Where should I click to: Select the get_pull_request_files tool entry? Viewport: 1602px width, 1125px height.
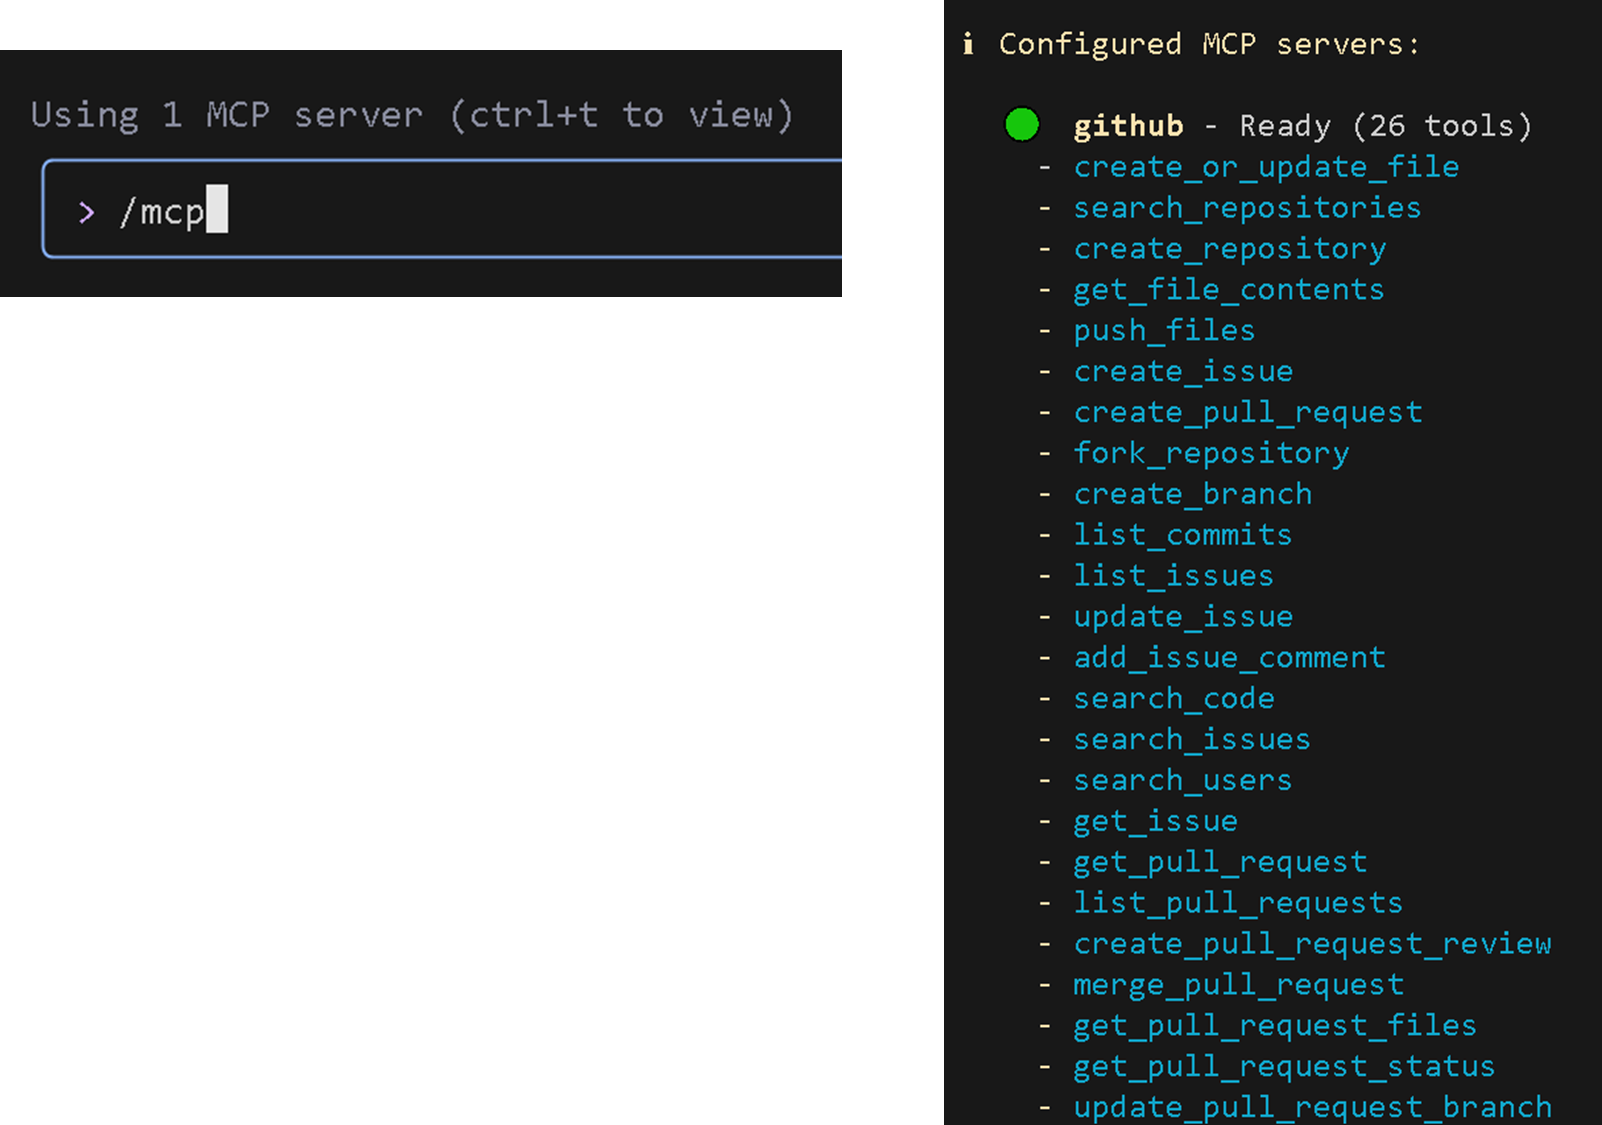(1275, 1027)
